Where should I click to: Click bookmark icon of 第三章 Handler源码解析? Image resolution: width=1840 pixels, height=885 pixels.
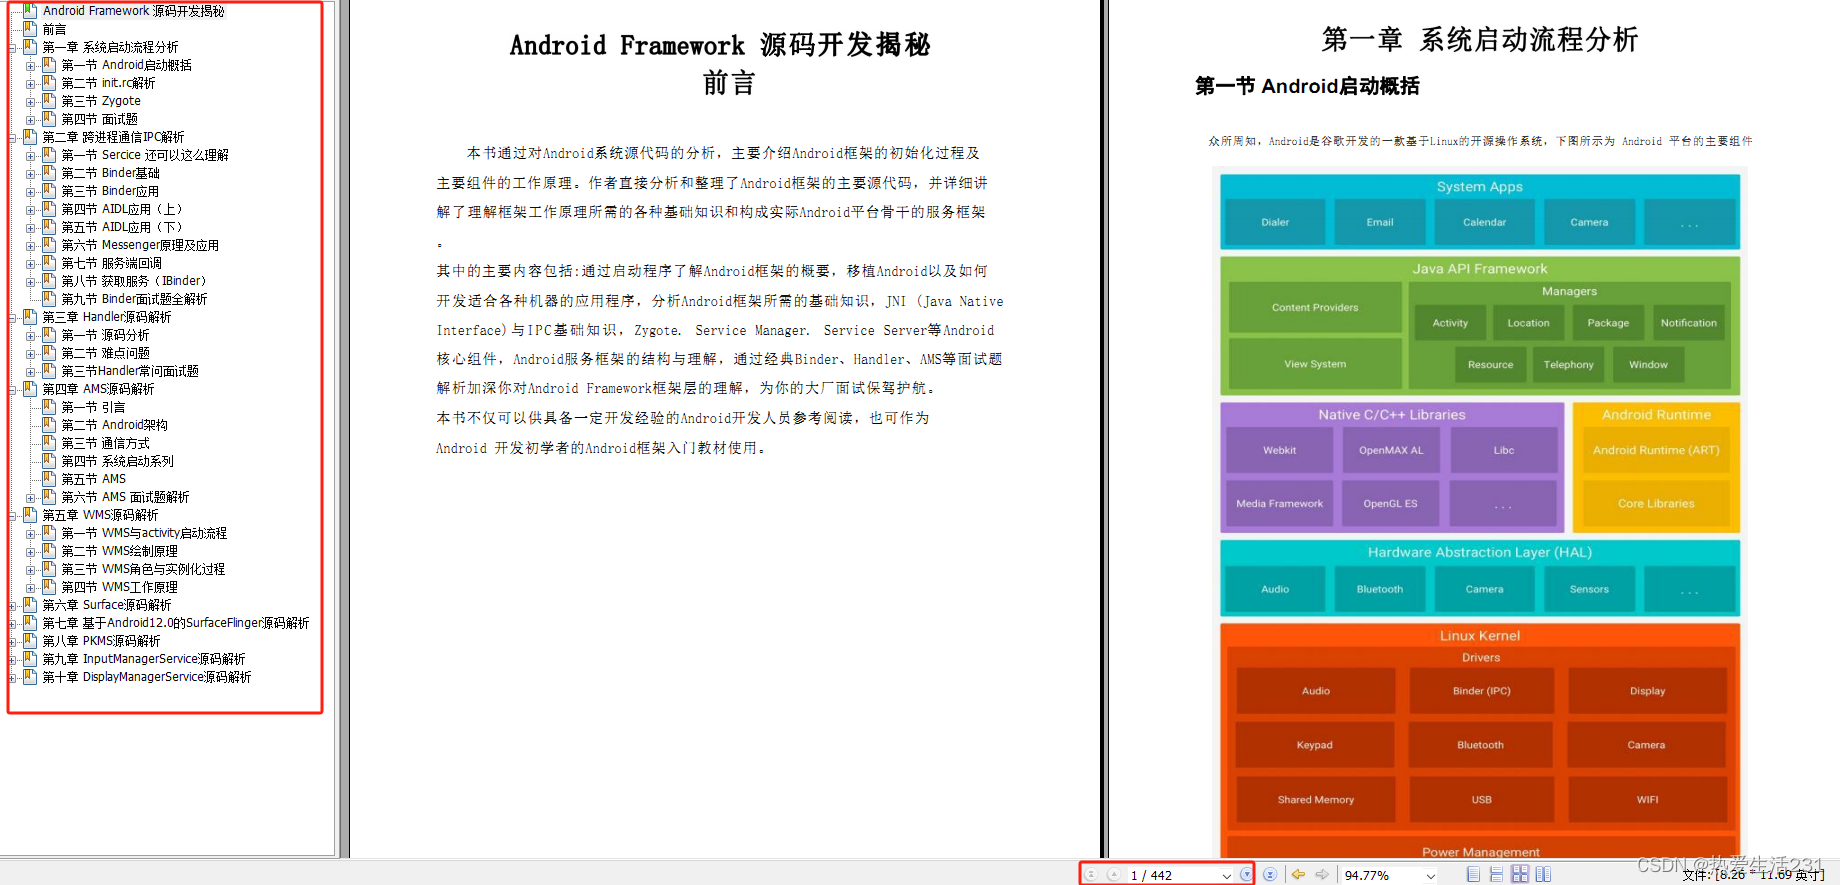click(x=30, y=317)
